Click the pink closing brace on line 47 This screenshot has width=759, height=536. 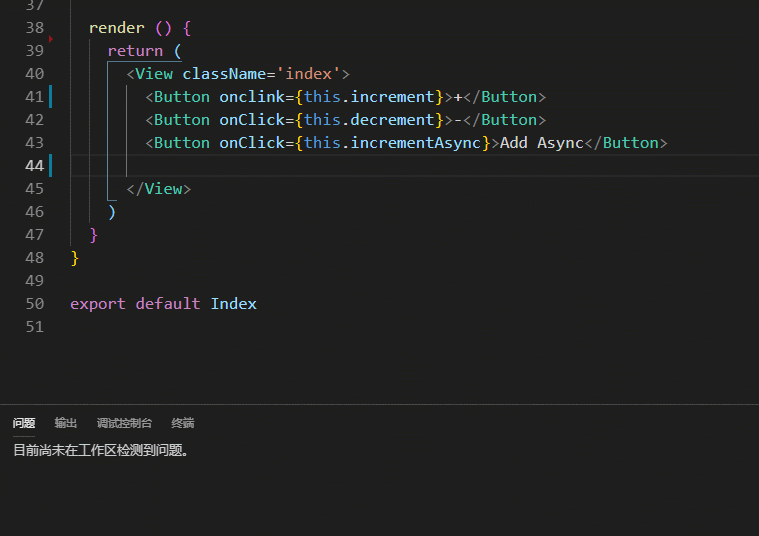pos(93,235)
